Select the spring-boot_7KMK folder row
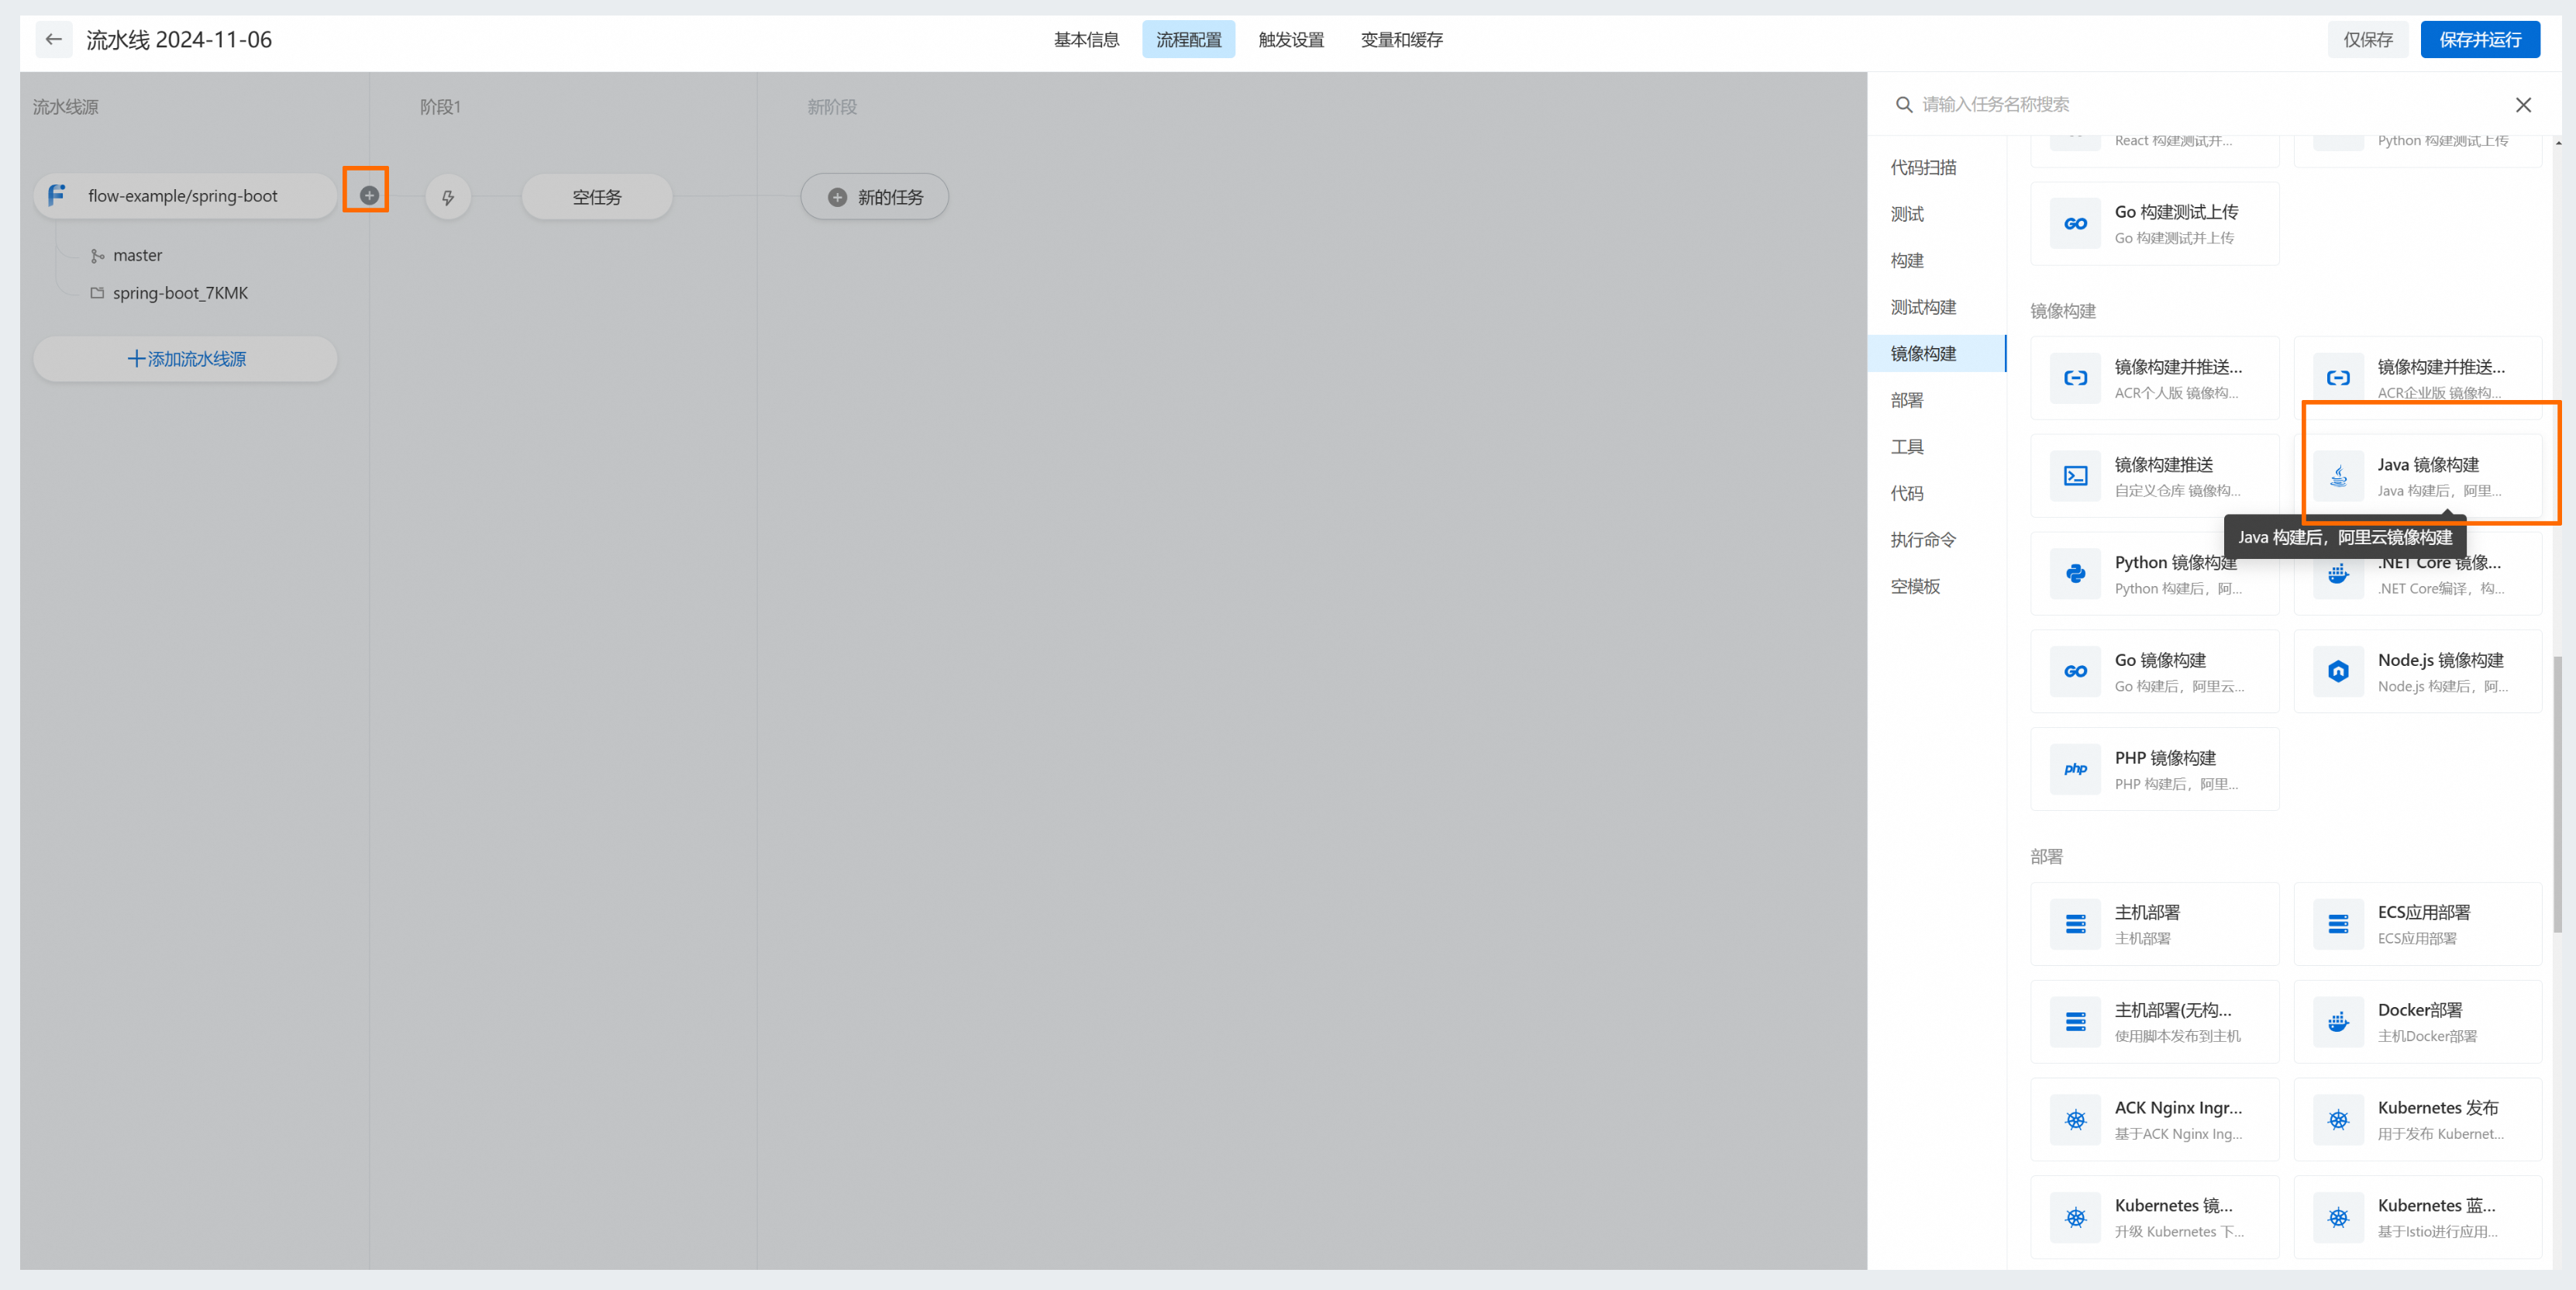 169,293
